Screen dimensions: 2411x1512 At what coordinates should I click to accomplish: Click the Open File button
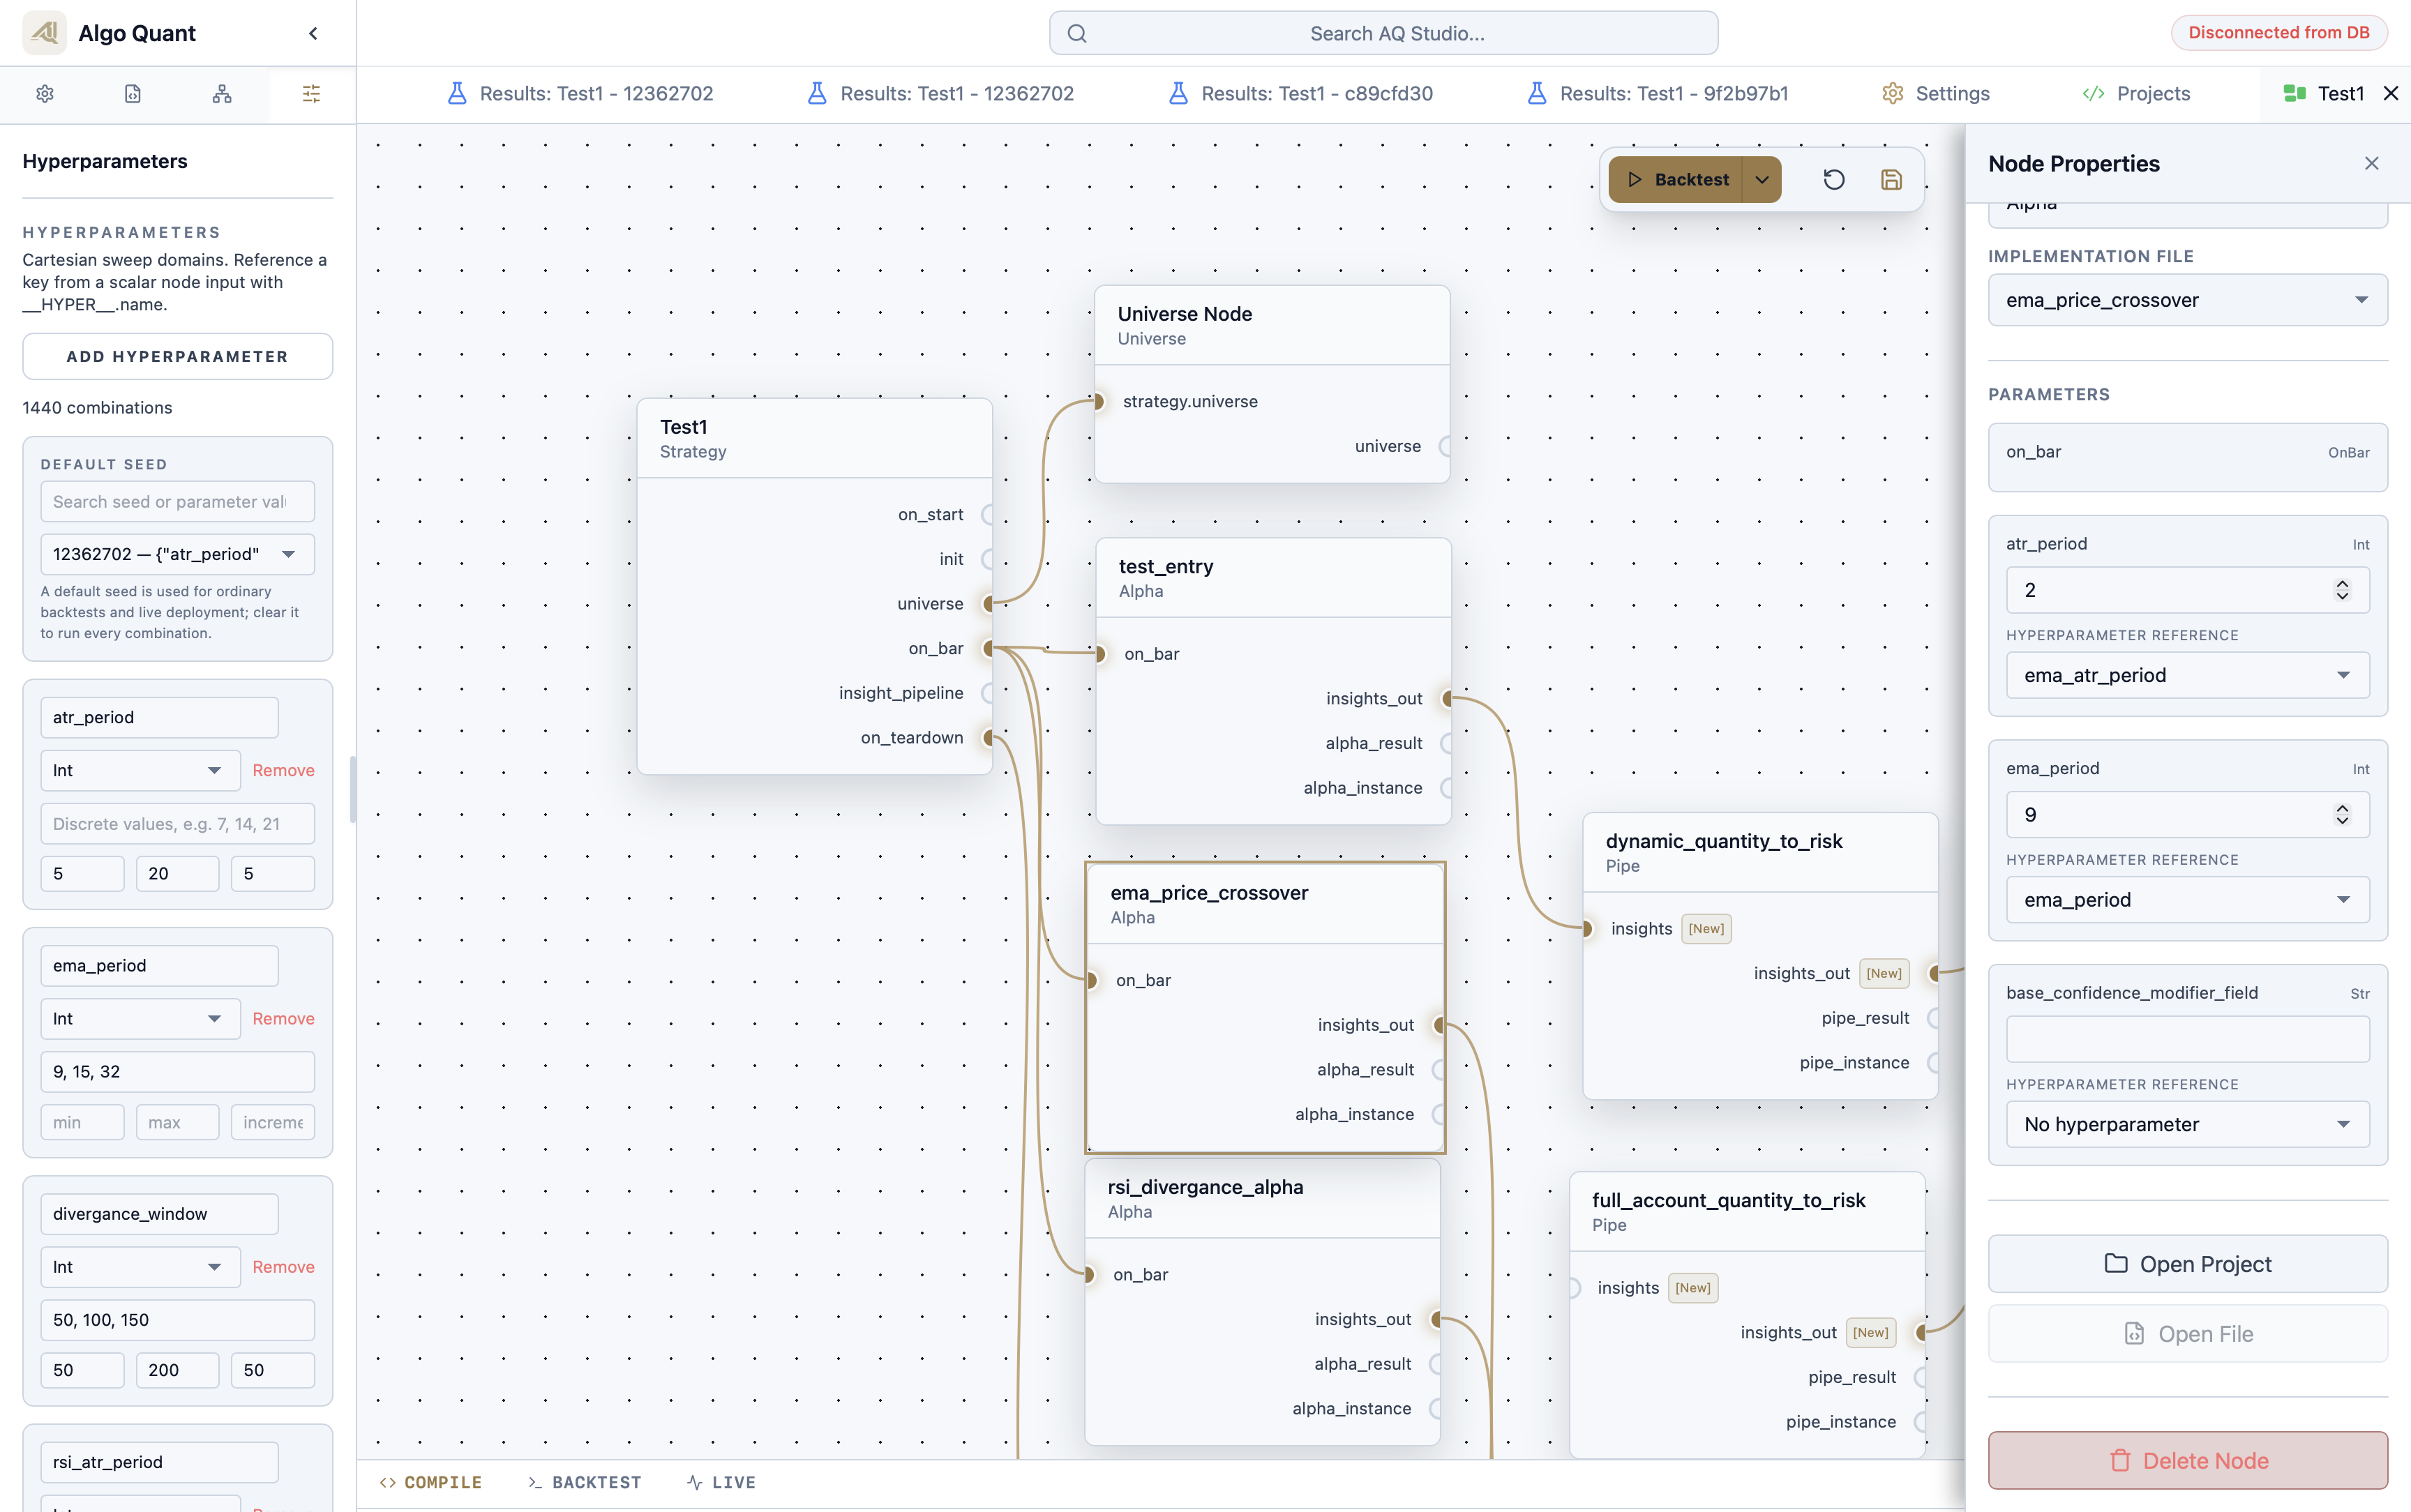pos(2187,1334)
